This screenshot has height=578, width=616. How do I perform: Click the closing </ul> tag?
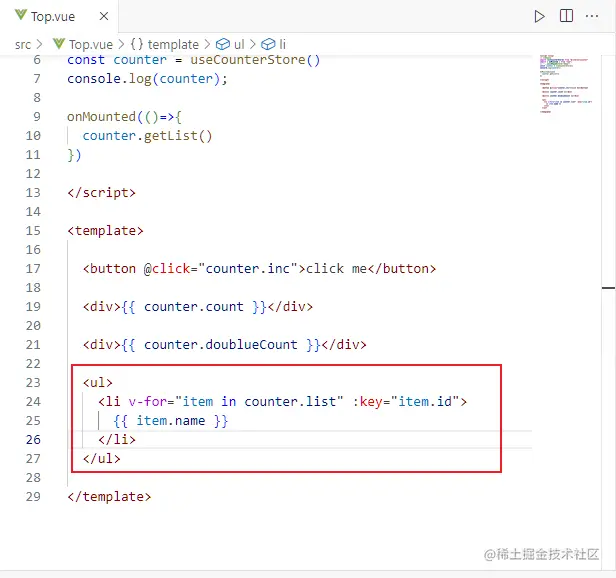coord(101,459)
